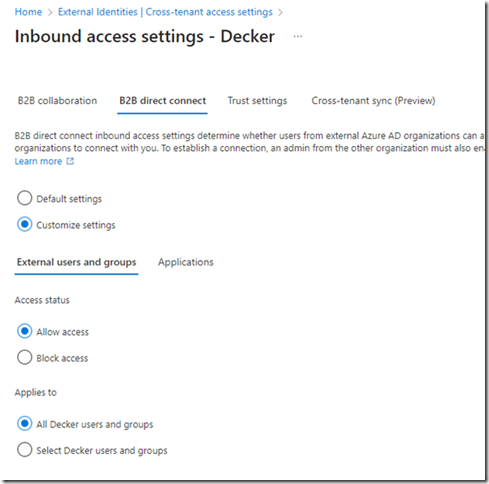Open the ellipsis more options menu

tap(298, 36)
